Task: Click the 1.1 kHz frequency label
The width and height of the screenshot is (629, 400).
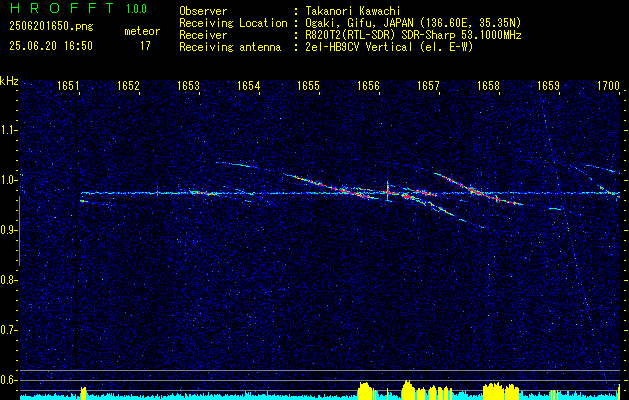Action: point(8,130)
